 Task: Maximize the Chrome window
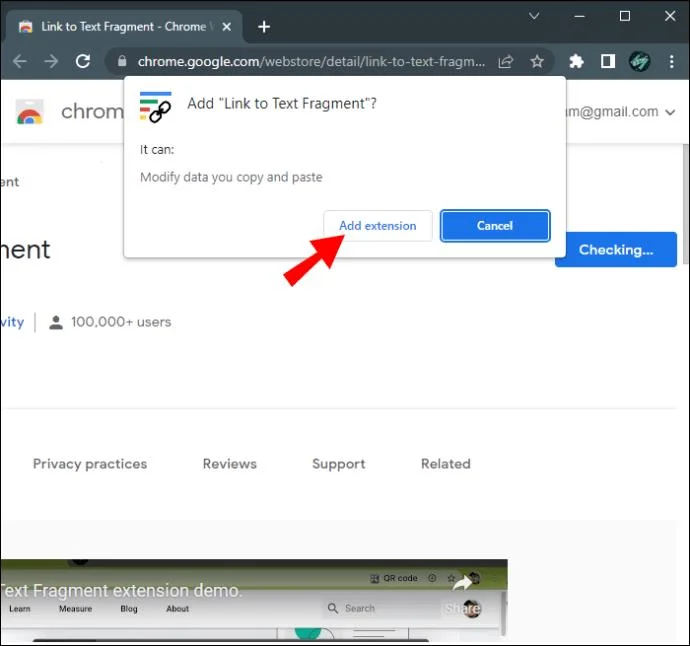coord(624,16)
